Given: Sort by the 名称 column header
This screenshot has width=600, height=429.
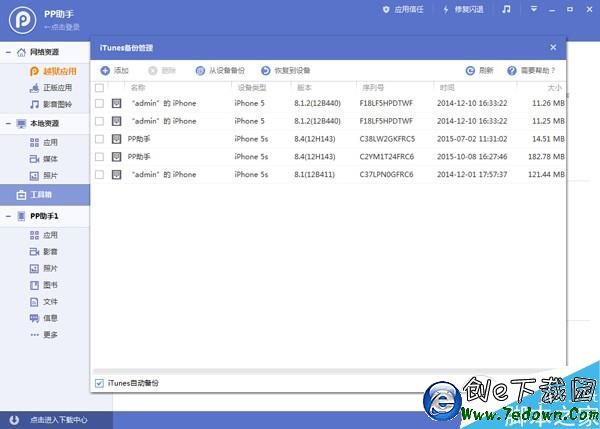Looking at the screenshot, I should [x=138, y=88].
